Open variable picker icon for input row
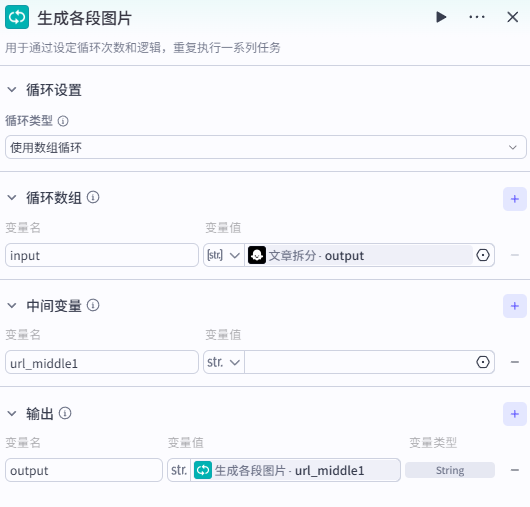 point(483,255)
